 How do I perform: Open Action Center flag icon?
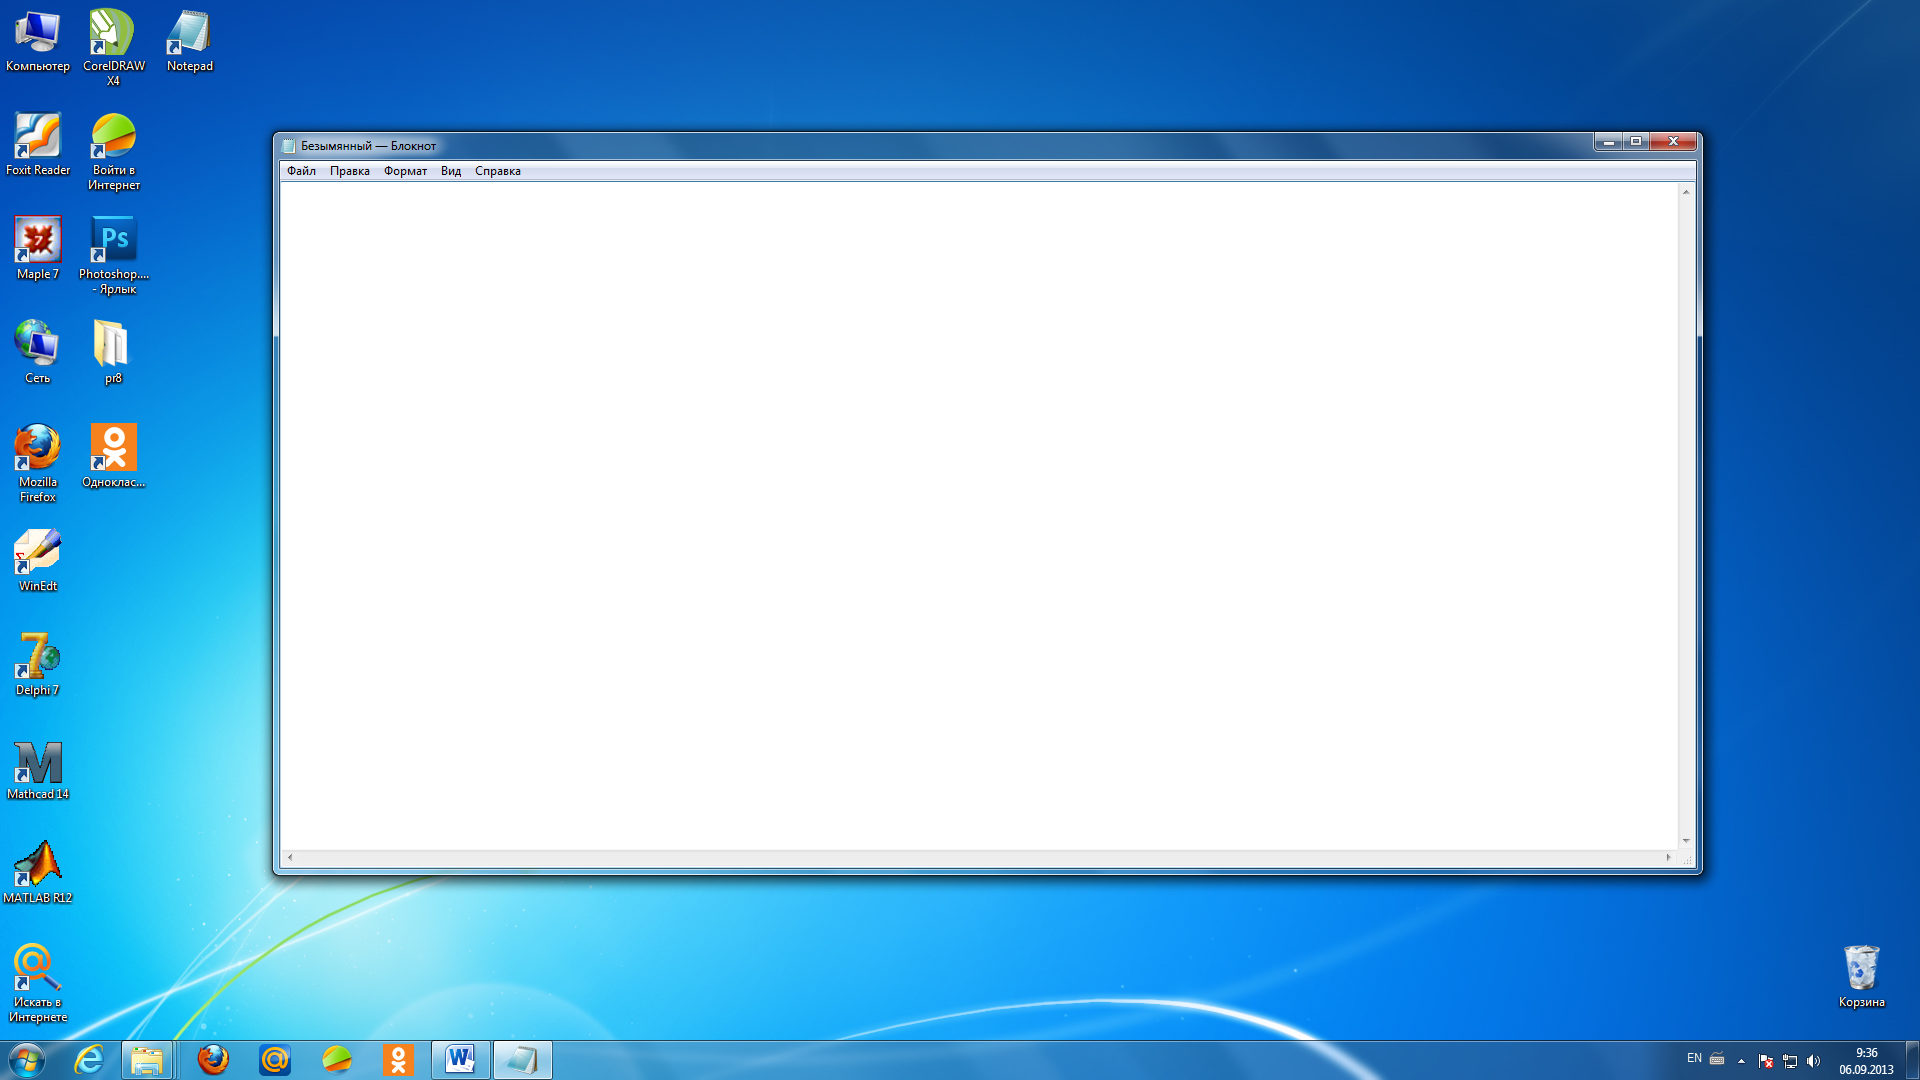(x=1766, y=1061)
